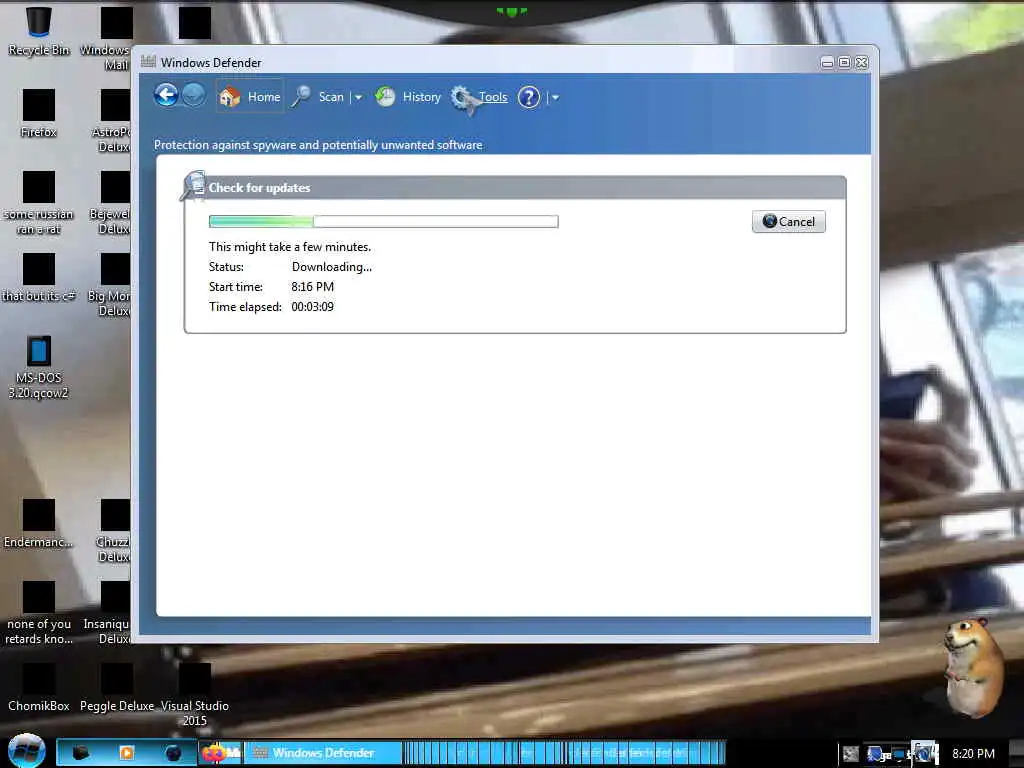The width and height of the screenshot is (1024, 768).
Task: Click the magnifier icon beside Scan
Action: tap(300, 97)
